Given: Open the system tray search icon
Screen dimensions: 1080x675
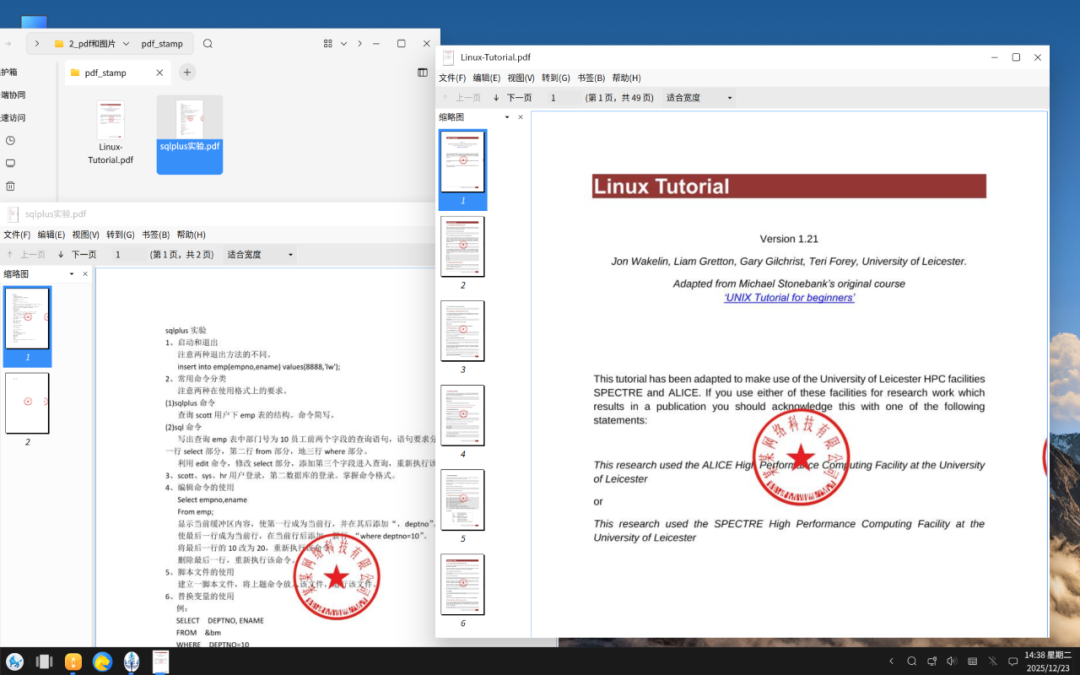Looking at the screenshot, I should tap(911, 661).
